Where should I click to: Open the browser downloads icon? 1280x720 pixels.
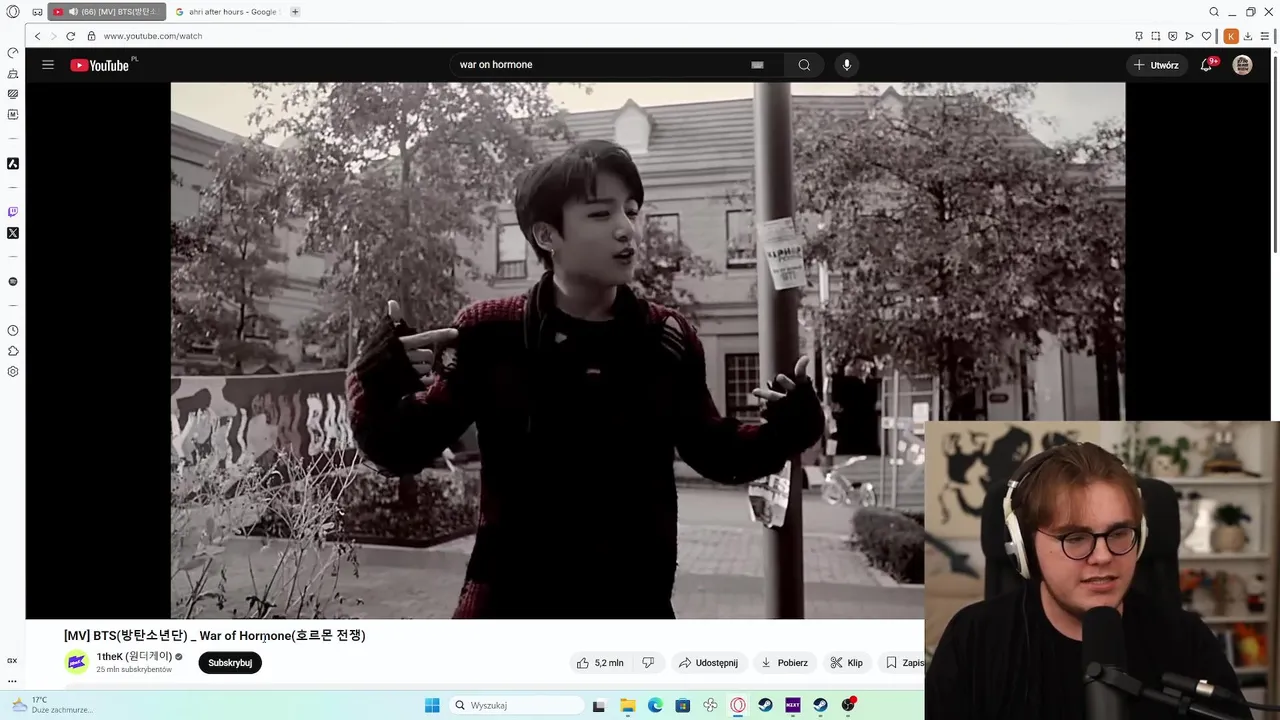tap(1248, 36)
